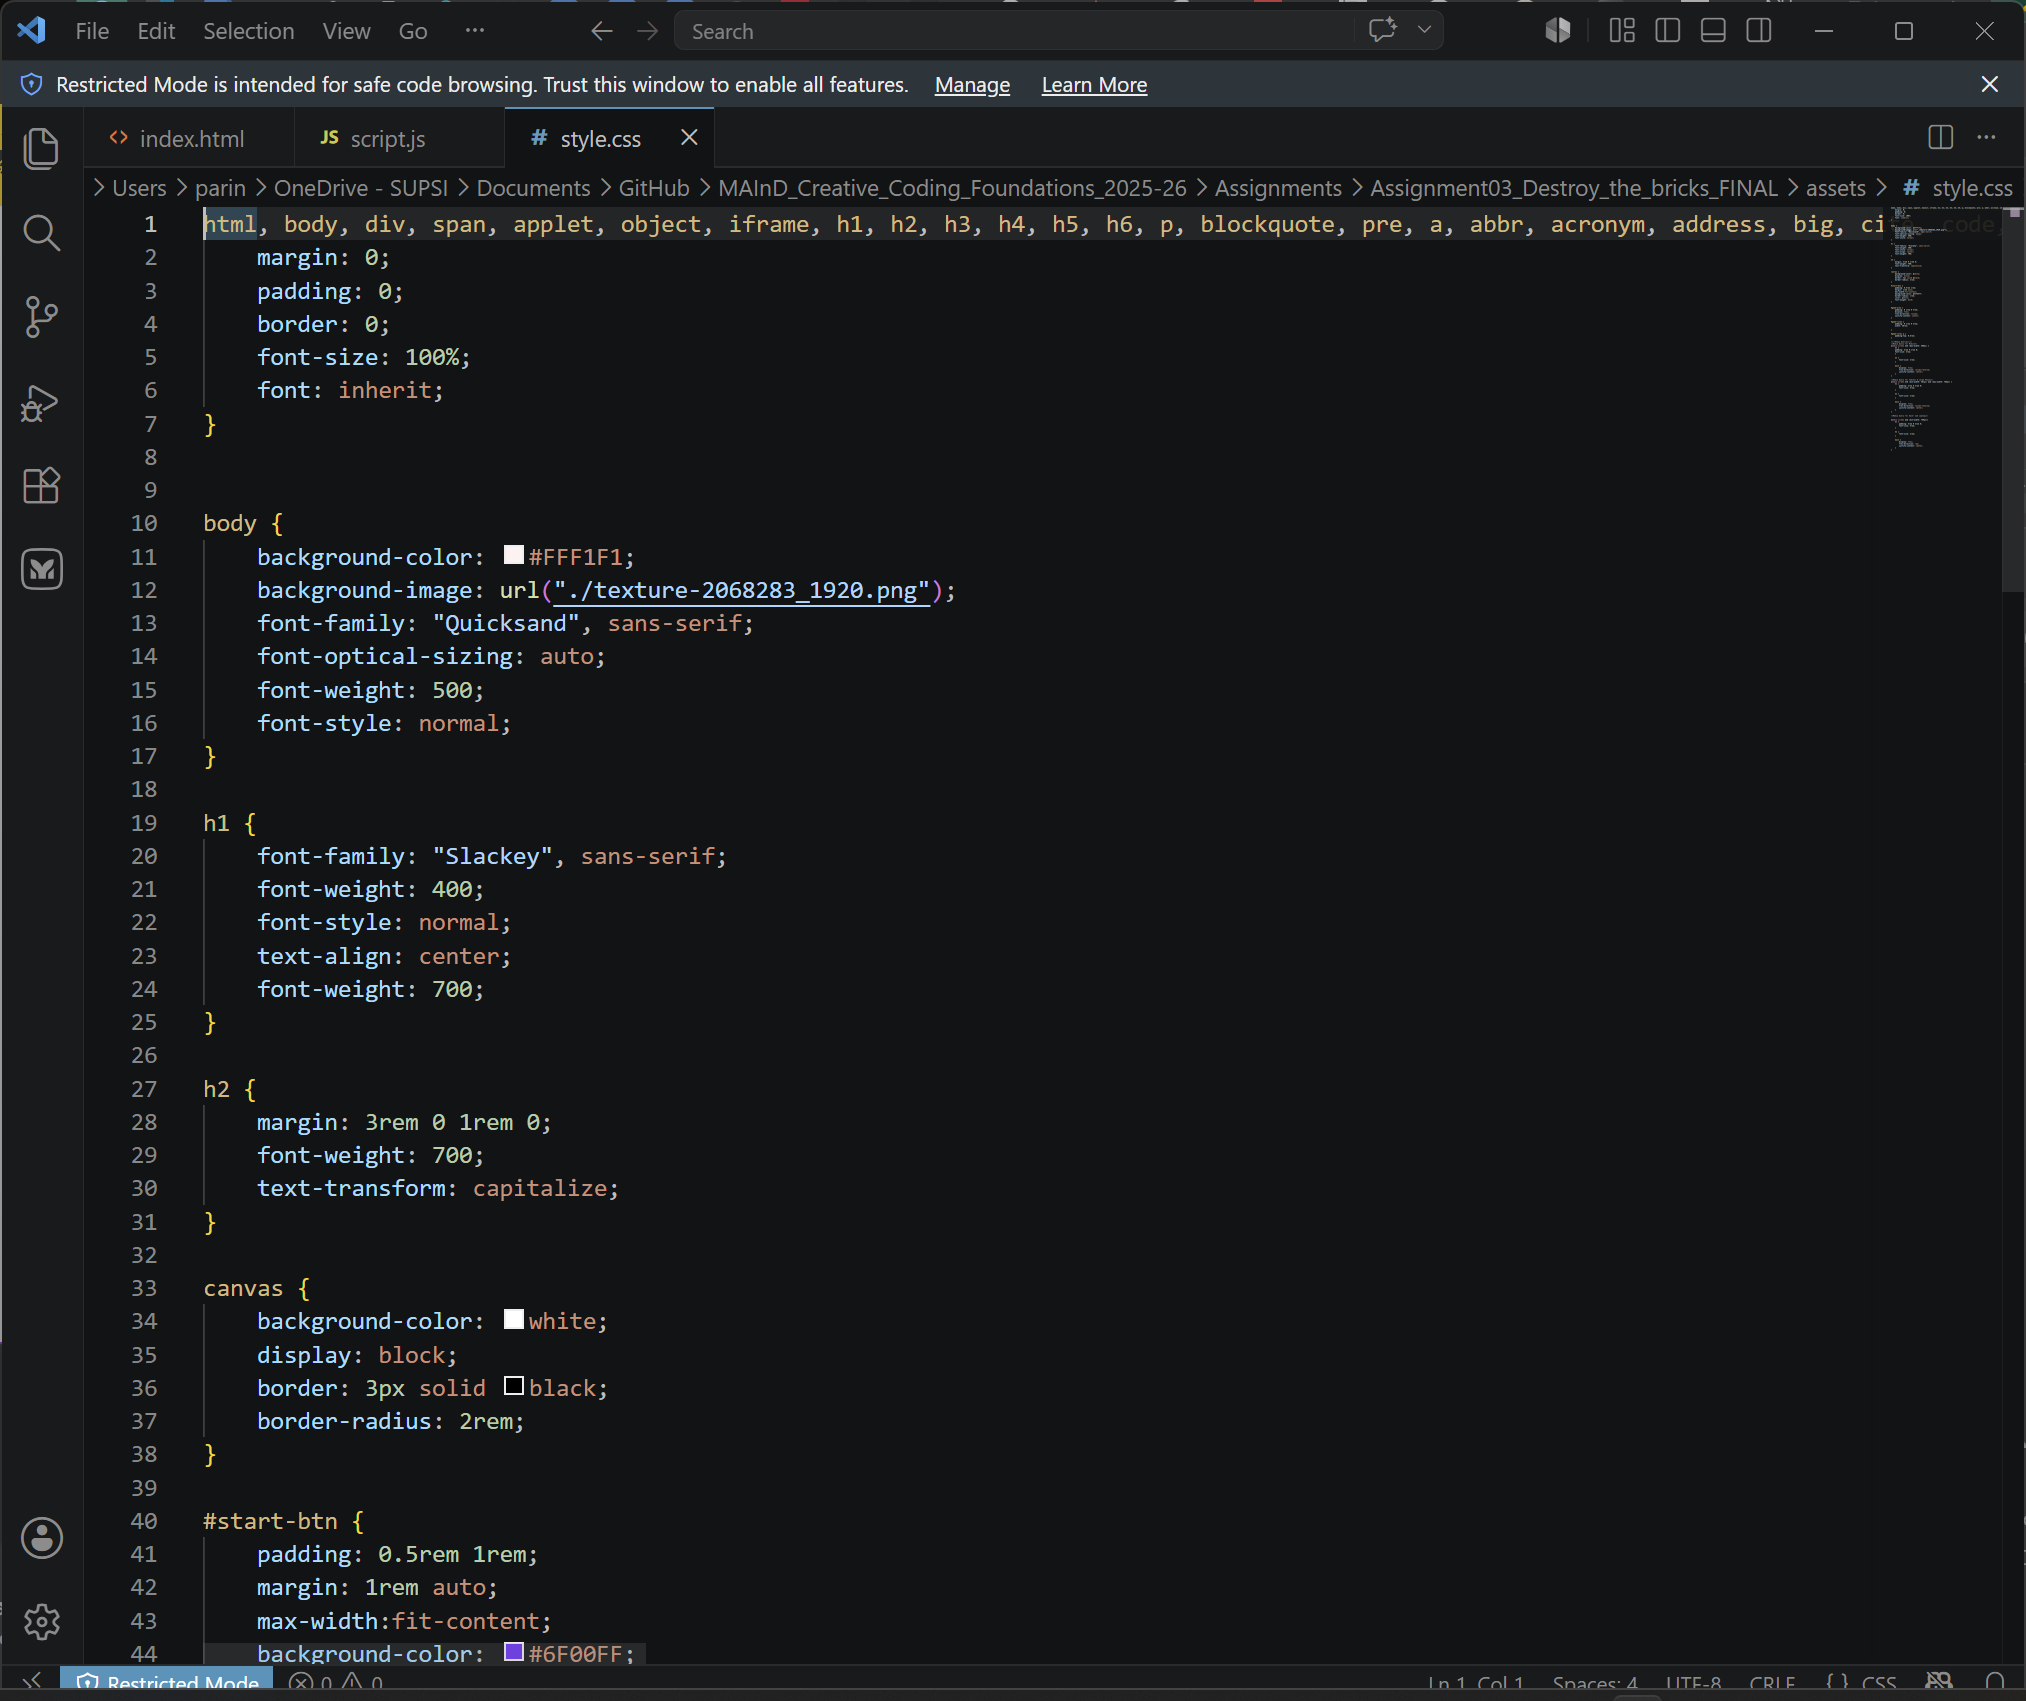Open Customize Layout icon

[x=1622, y=31]
